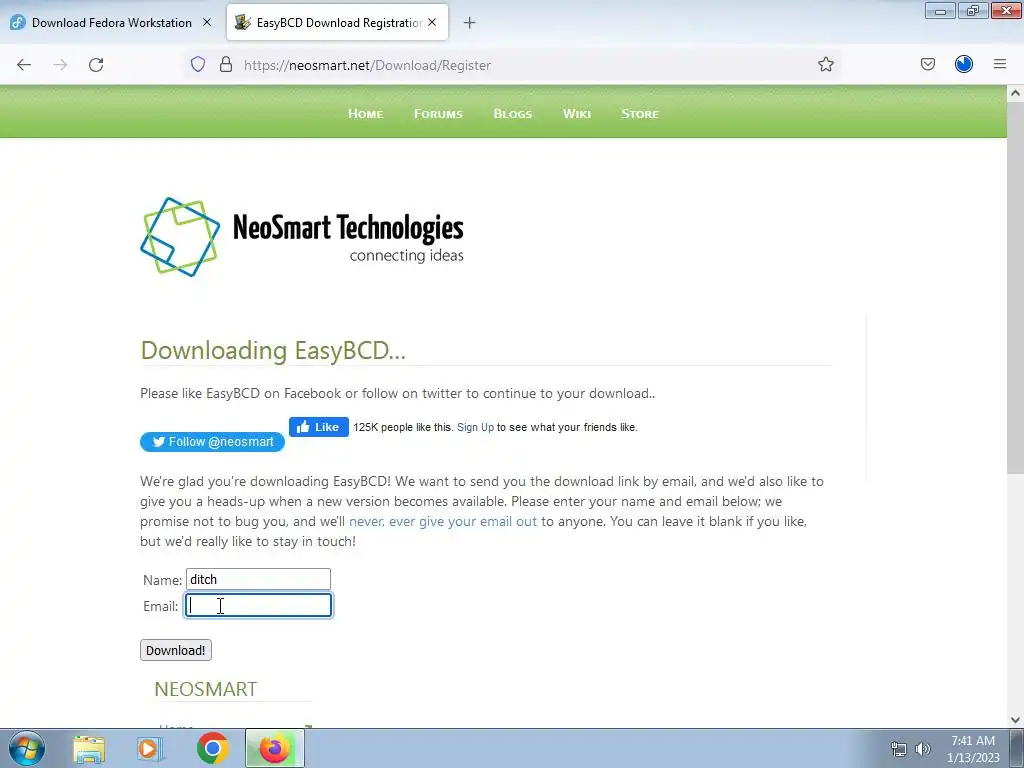Open the Wiki nav link
Viewport: 1024px width, 768px height.
(x=577, y=114)
